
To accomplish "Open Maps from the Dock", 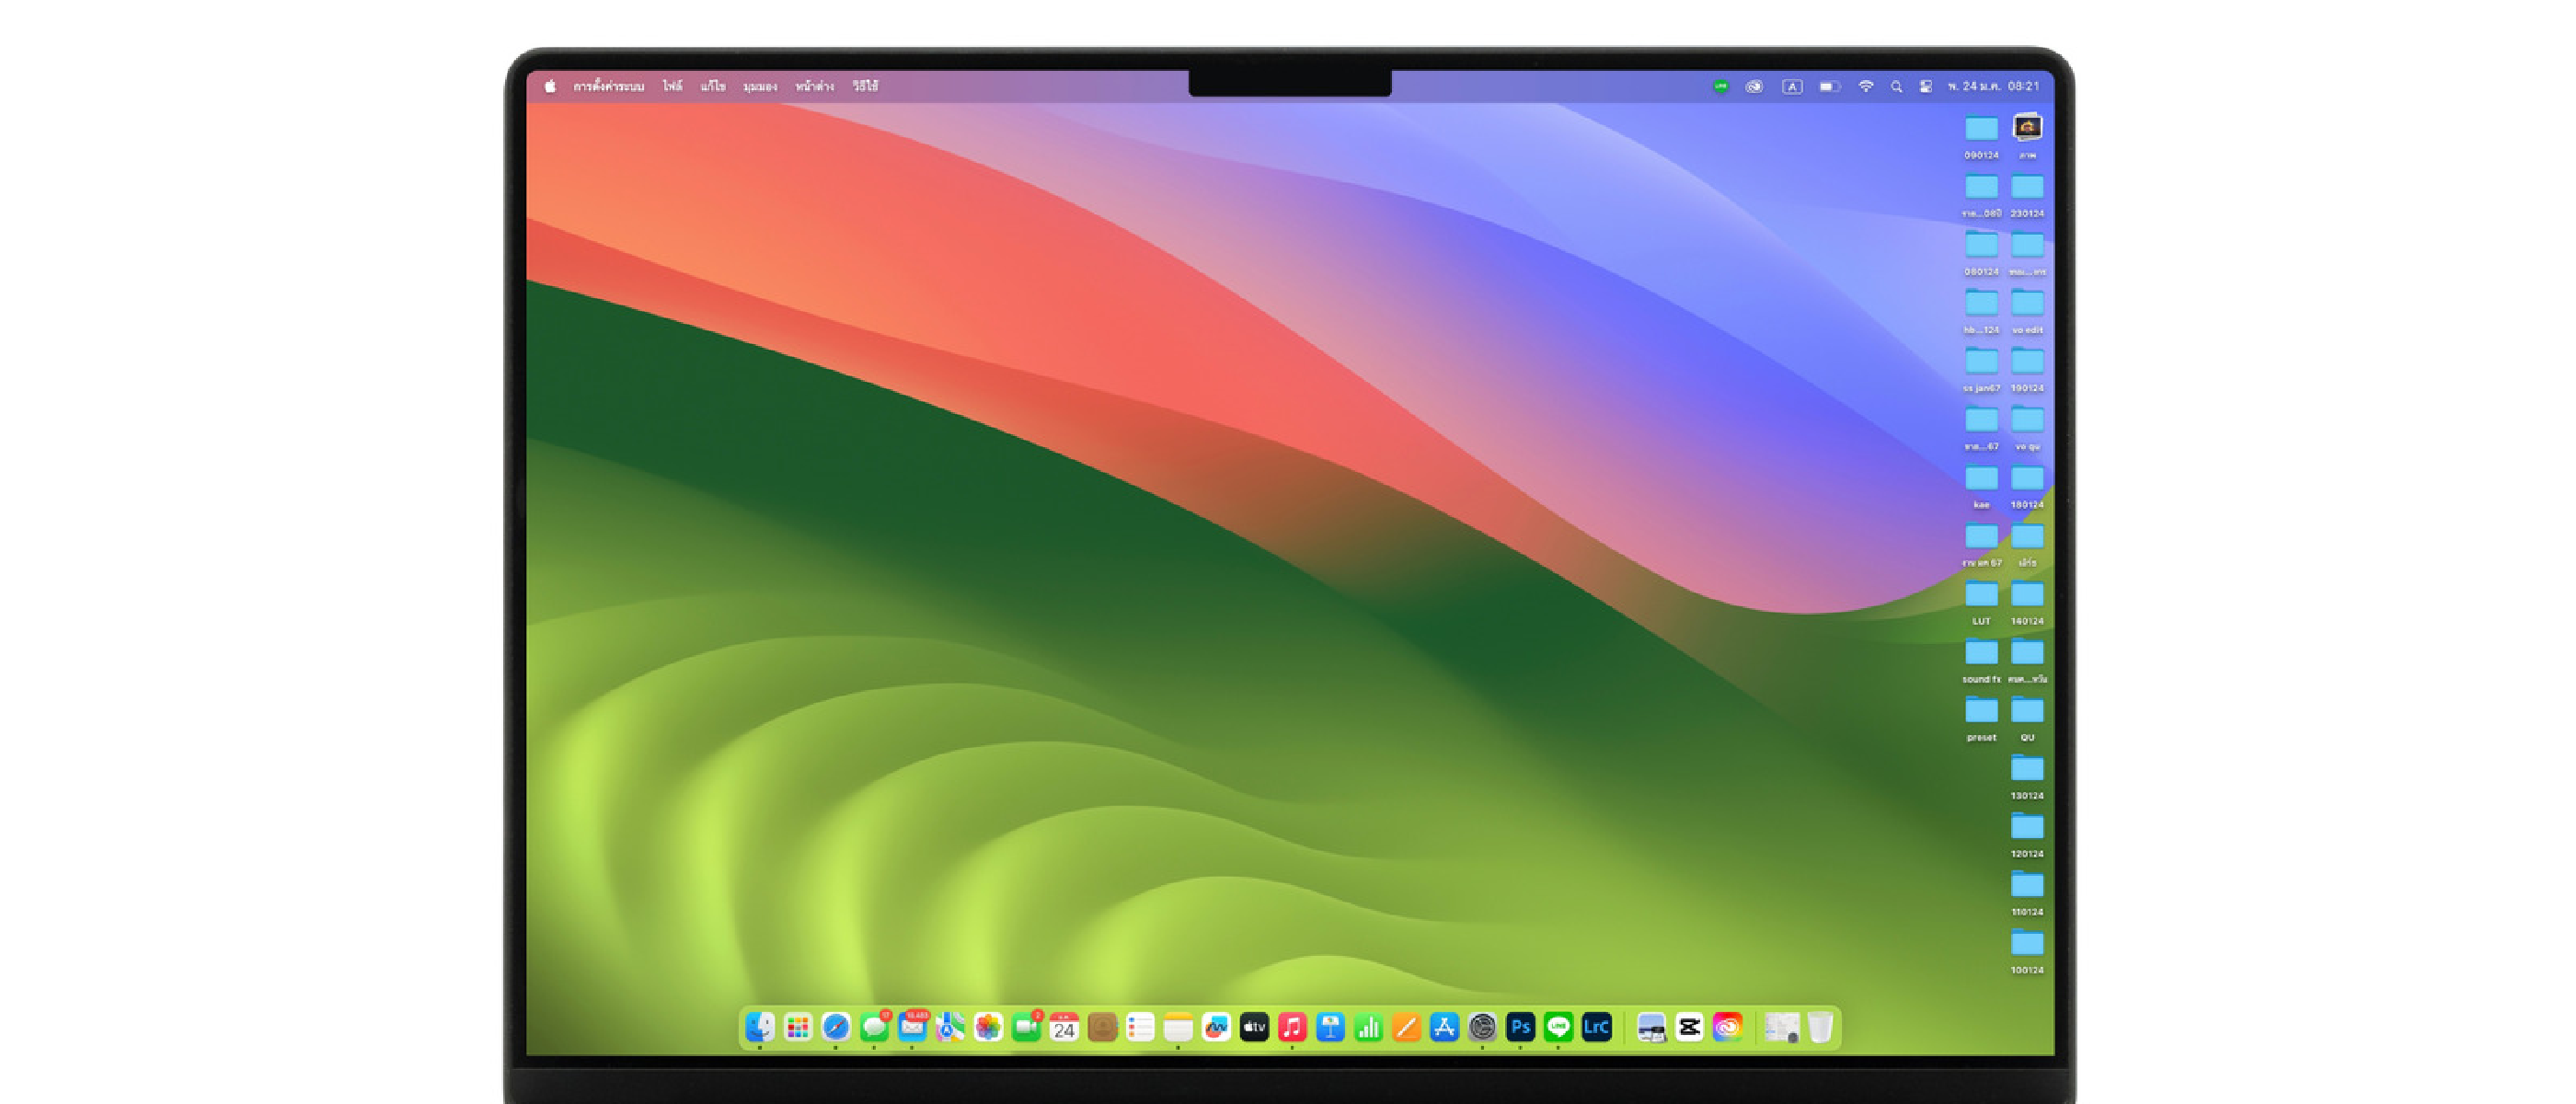I will [x=950, y=1027].
